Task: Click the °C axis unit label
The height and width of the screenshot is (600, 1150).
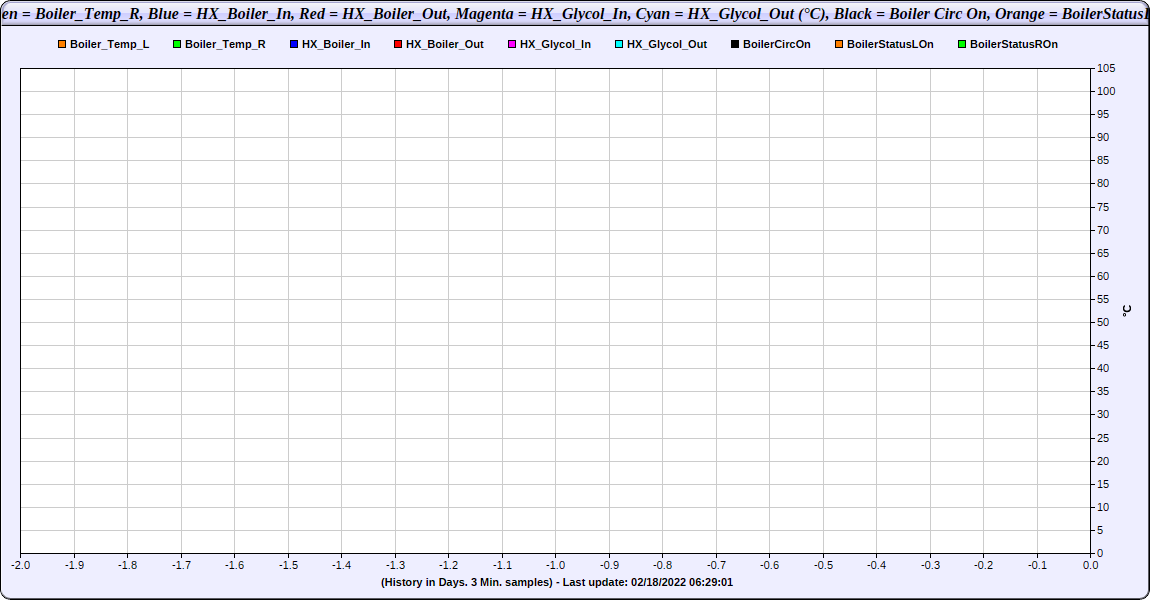Action: click(1127, 311)
